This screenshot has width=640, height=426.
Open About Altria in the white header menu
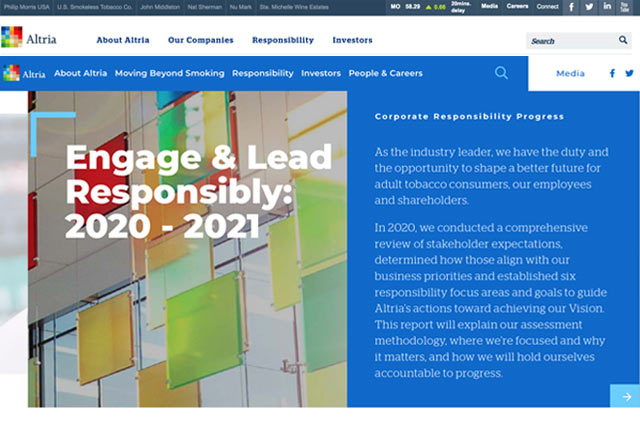click(123, 40)
